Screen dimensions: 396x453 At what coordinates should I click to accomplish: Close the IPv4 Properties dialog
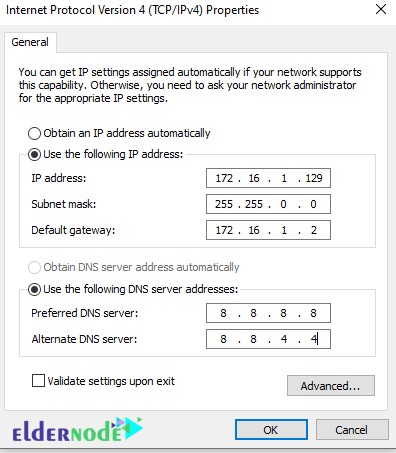[x=381, y=9]
